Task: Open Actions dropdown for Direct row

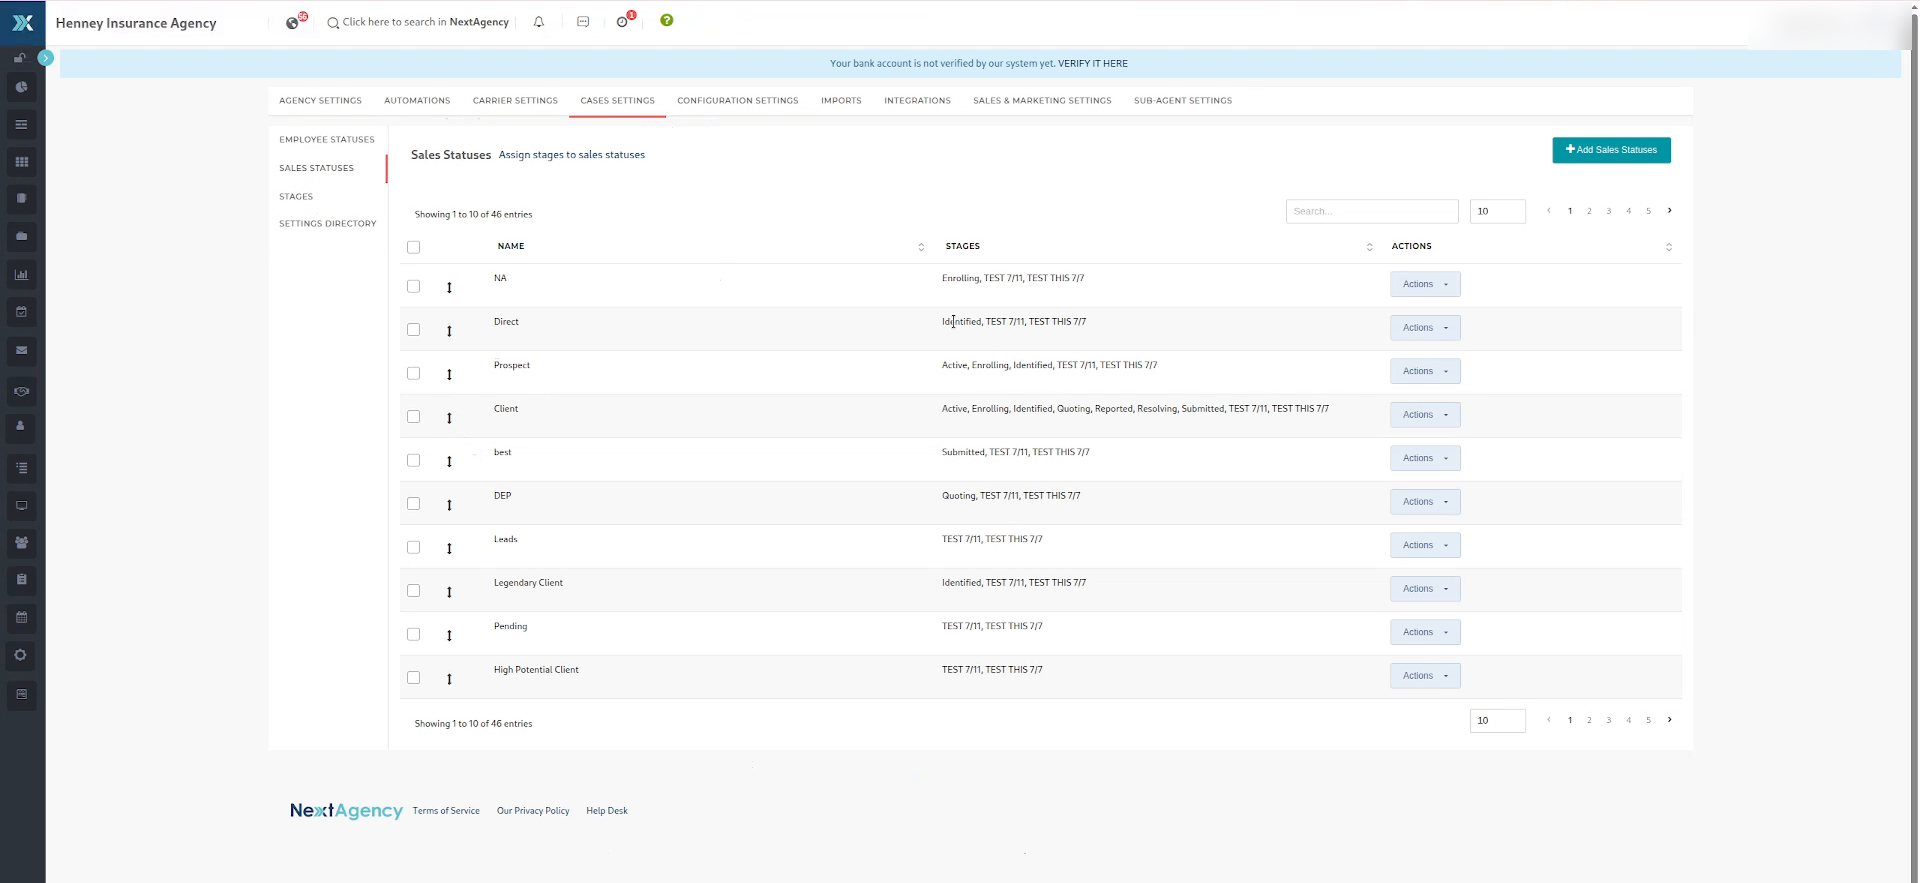Action: [1425, 328]
